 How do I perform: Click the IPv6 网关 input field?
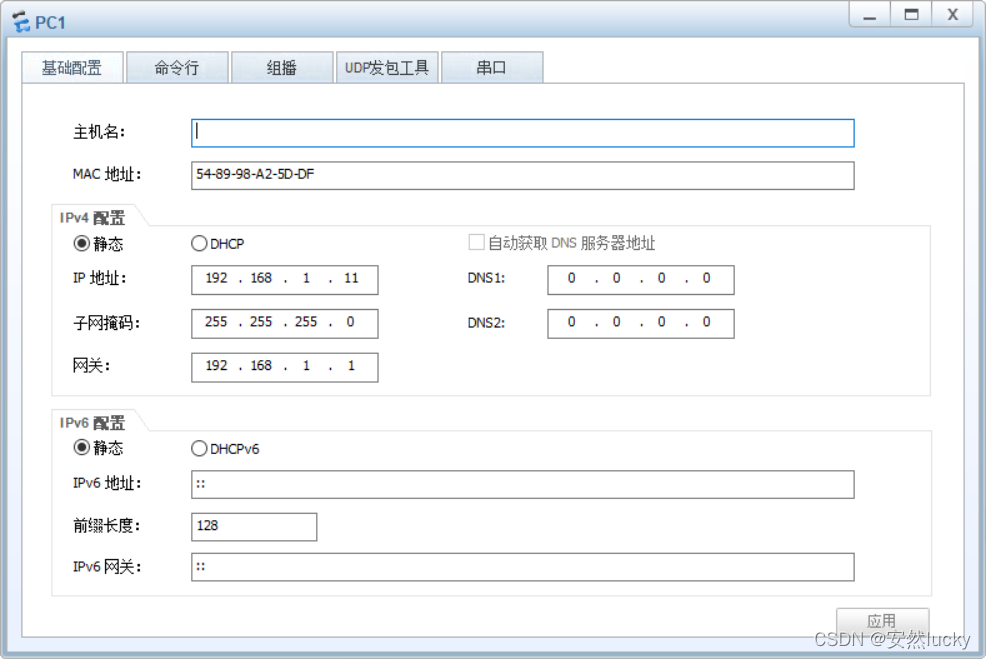pos(523,567)
